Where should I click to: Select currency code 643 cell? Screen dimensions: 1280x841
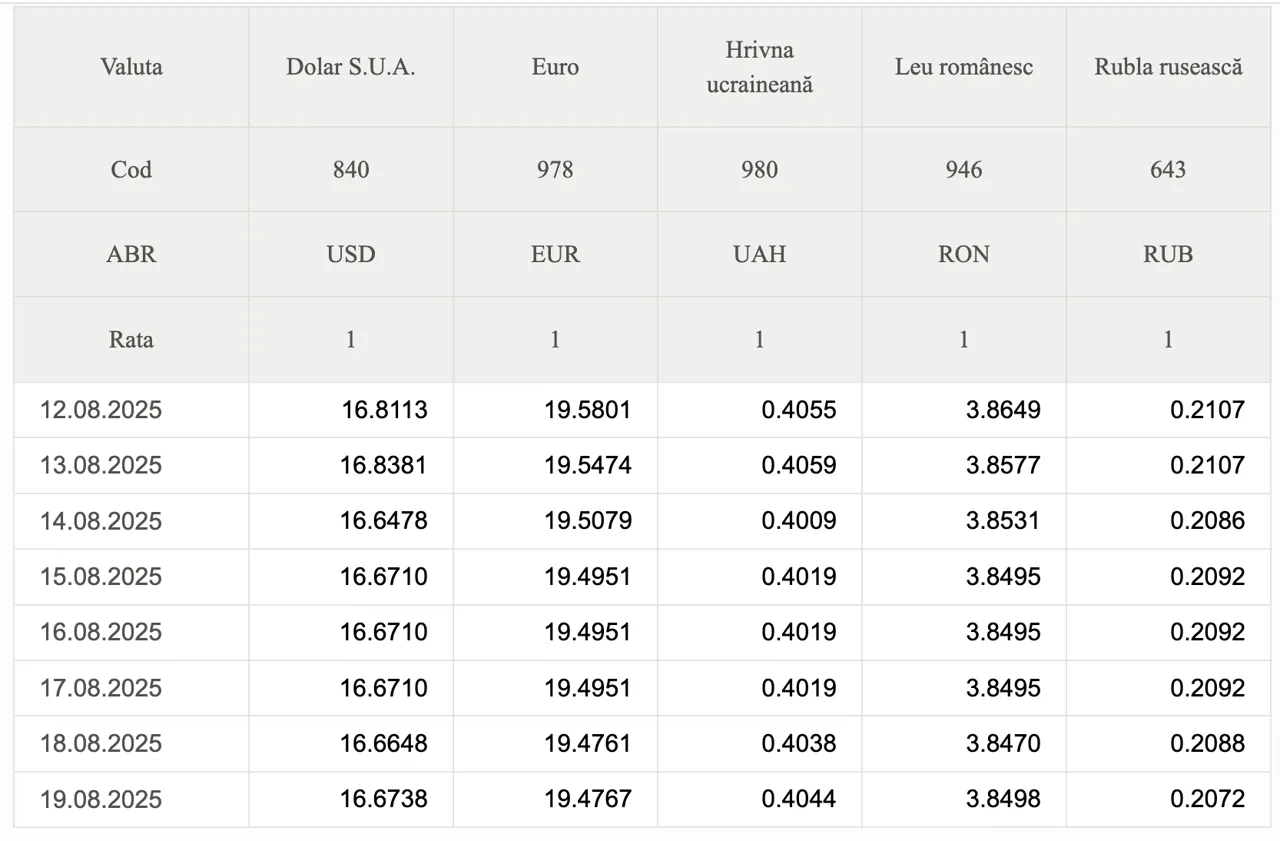1168,169
